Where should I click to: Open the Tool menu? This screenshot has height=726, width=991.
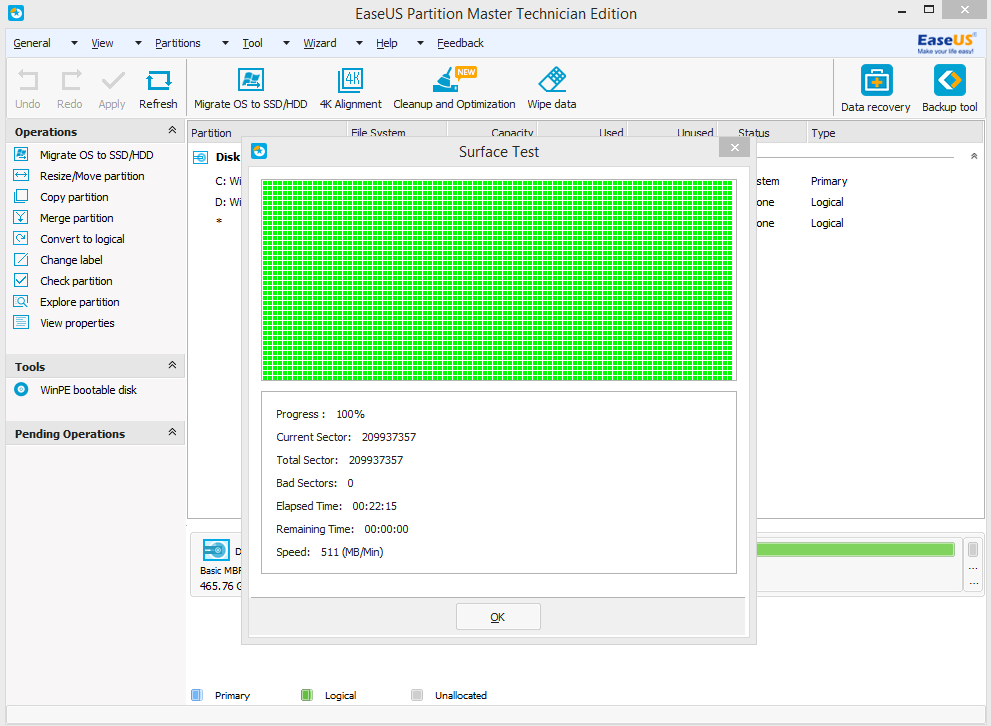click(252, 43)
